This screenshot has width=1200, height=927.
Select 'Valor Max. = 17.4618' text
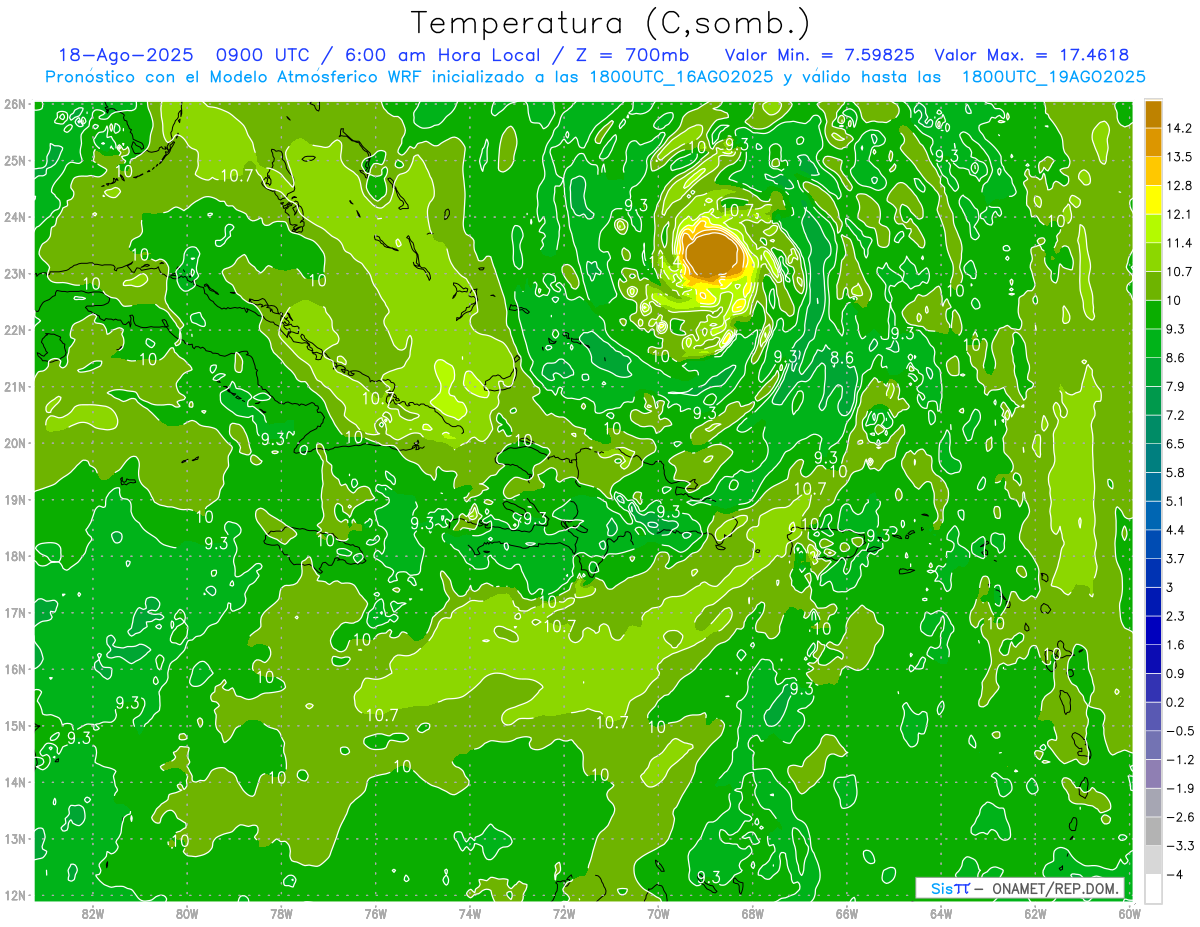click(1032, 55)
